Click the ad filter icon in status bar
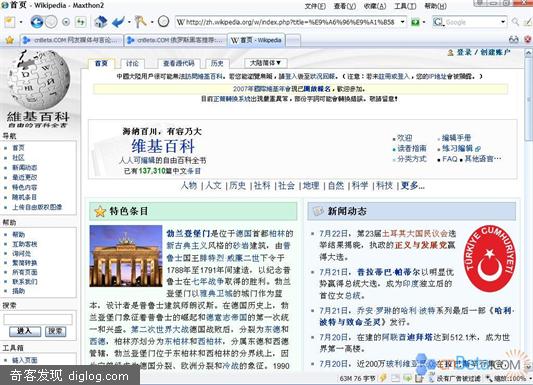Image resolution: width=533 pixels, height=385 pixels. 432,378
